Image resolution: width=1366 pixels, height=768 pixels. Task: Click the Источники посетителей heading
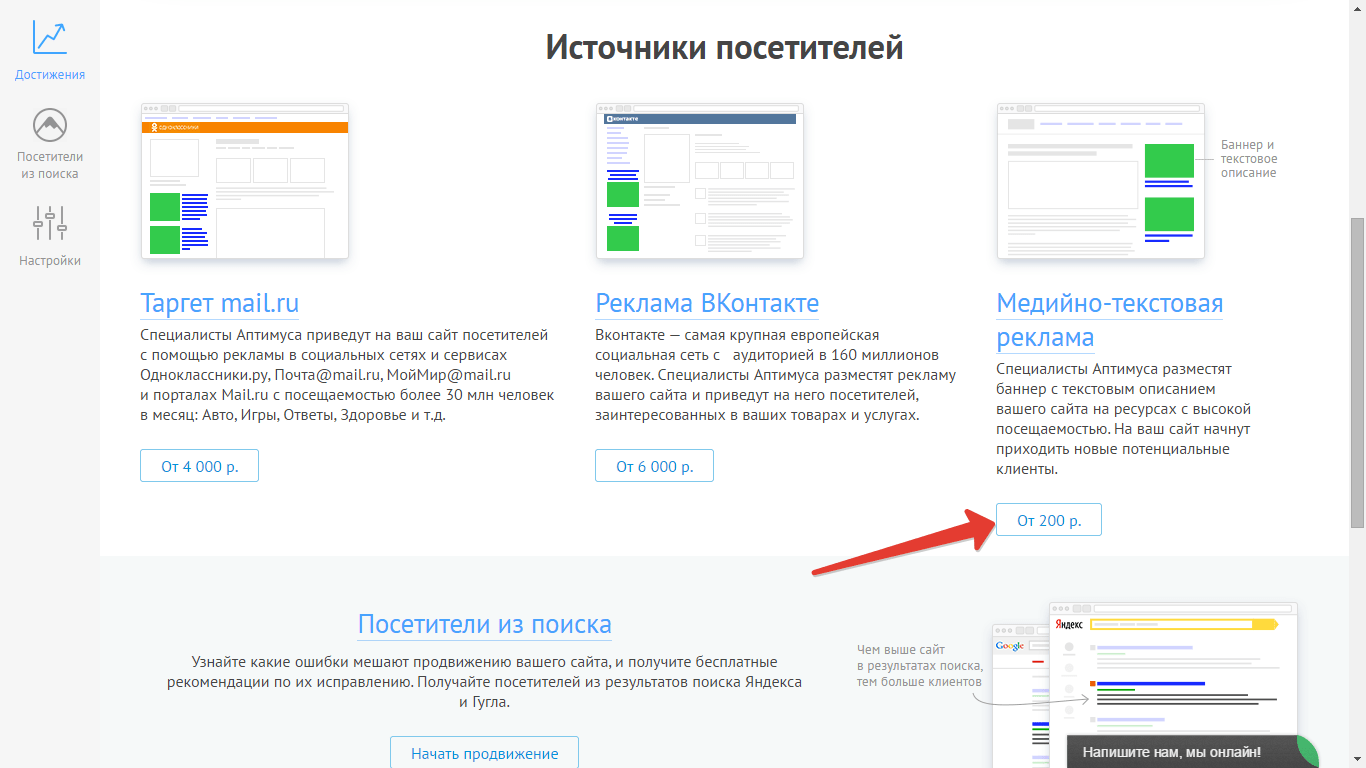click(x=724, y=47)
